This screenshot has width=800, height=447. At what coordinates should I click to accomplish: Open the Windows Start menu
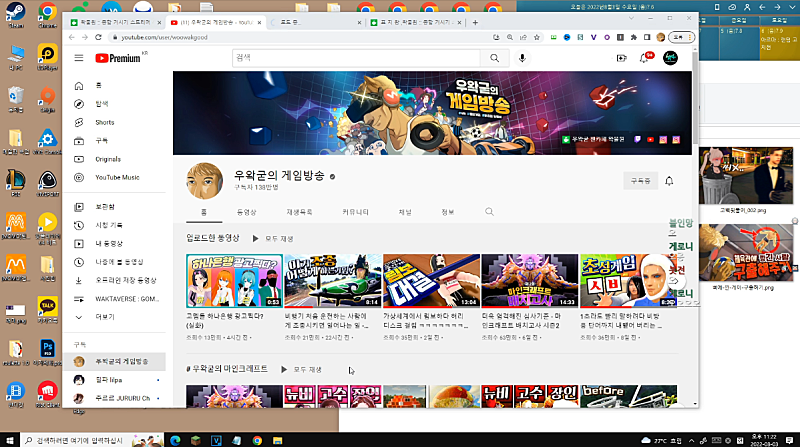pyautogui.click(x=10, y=440)
